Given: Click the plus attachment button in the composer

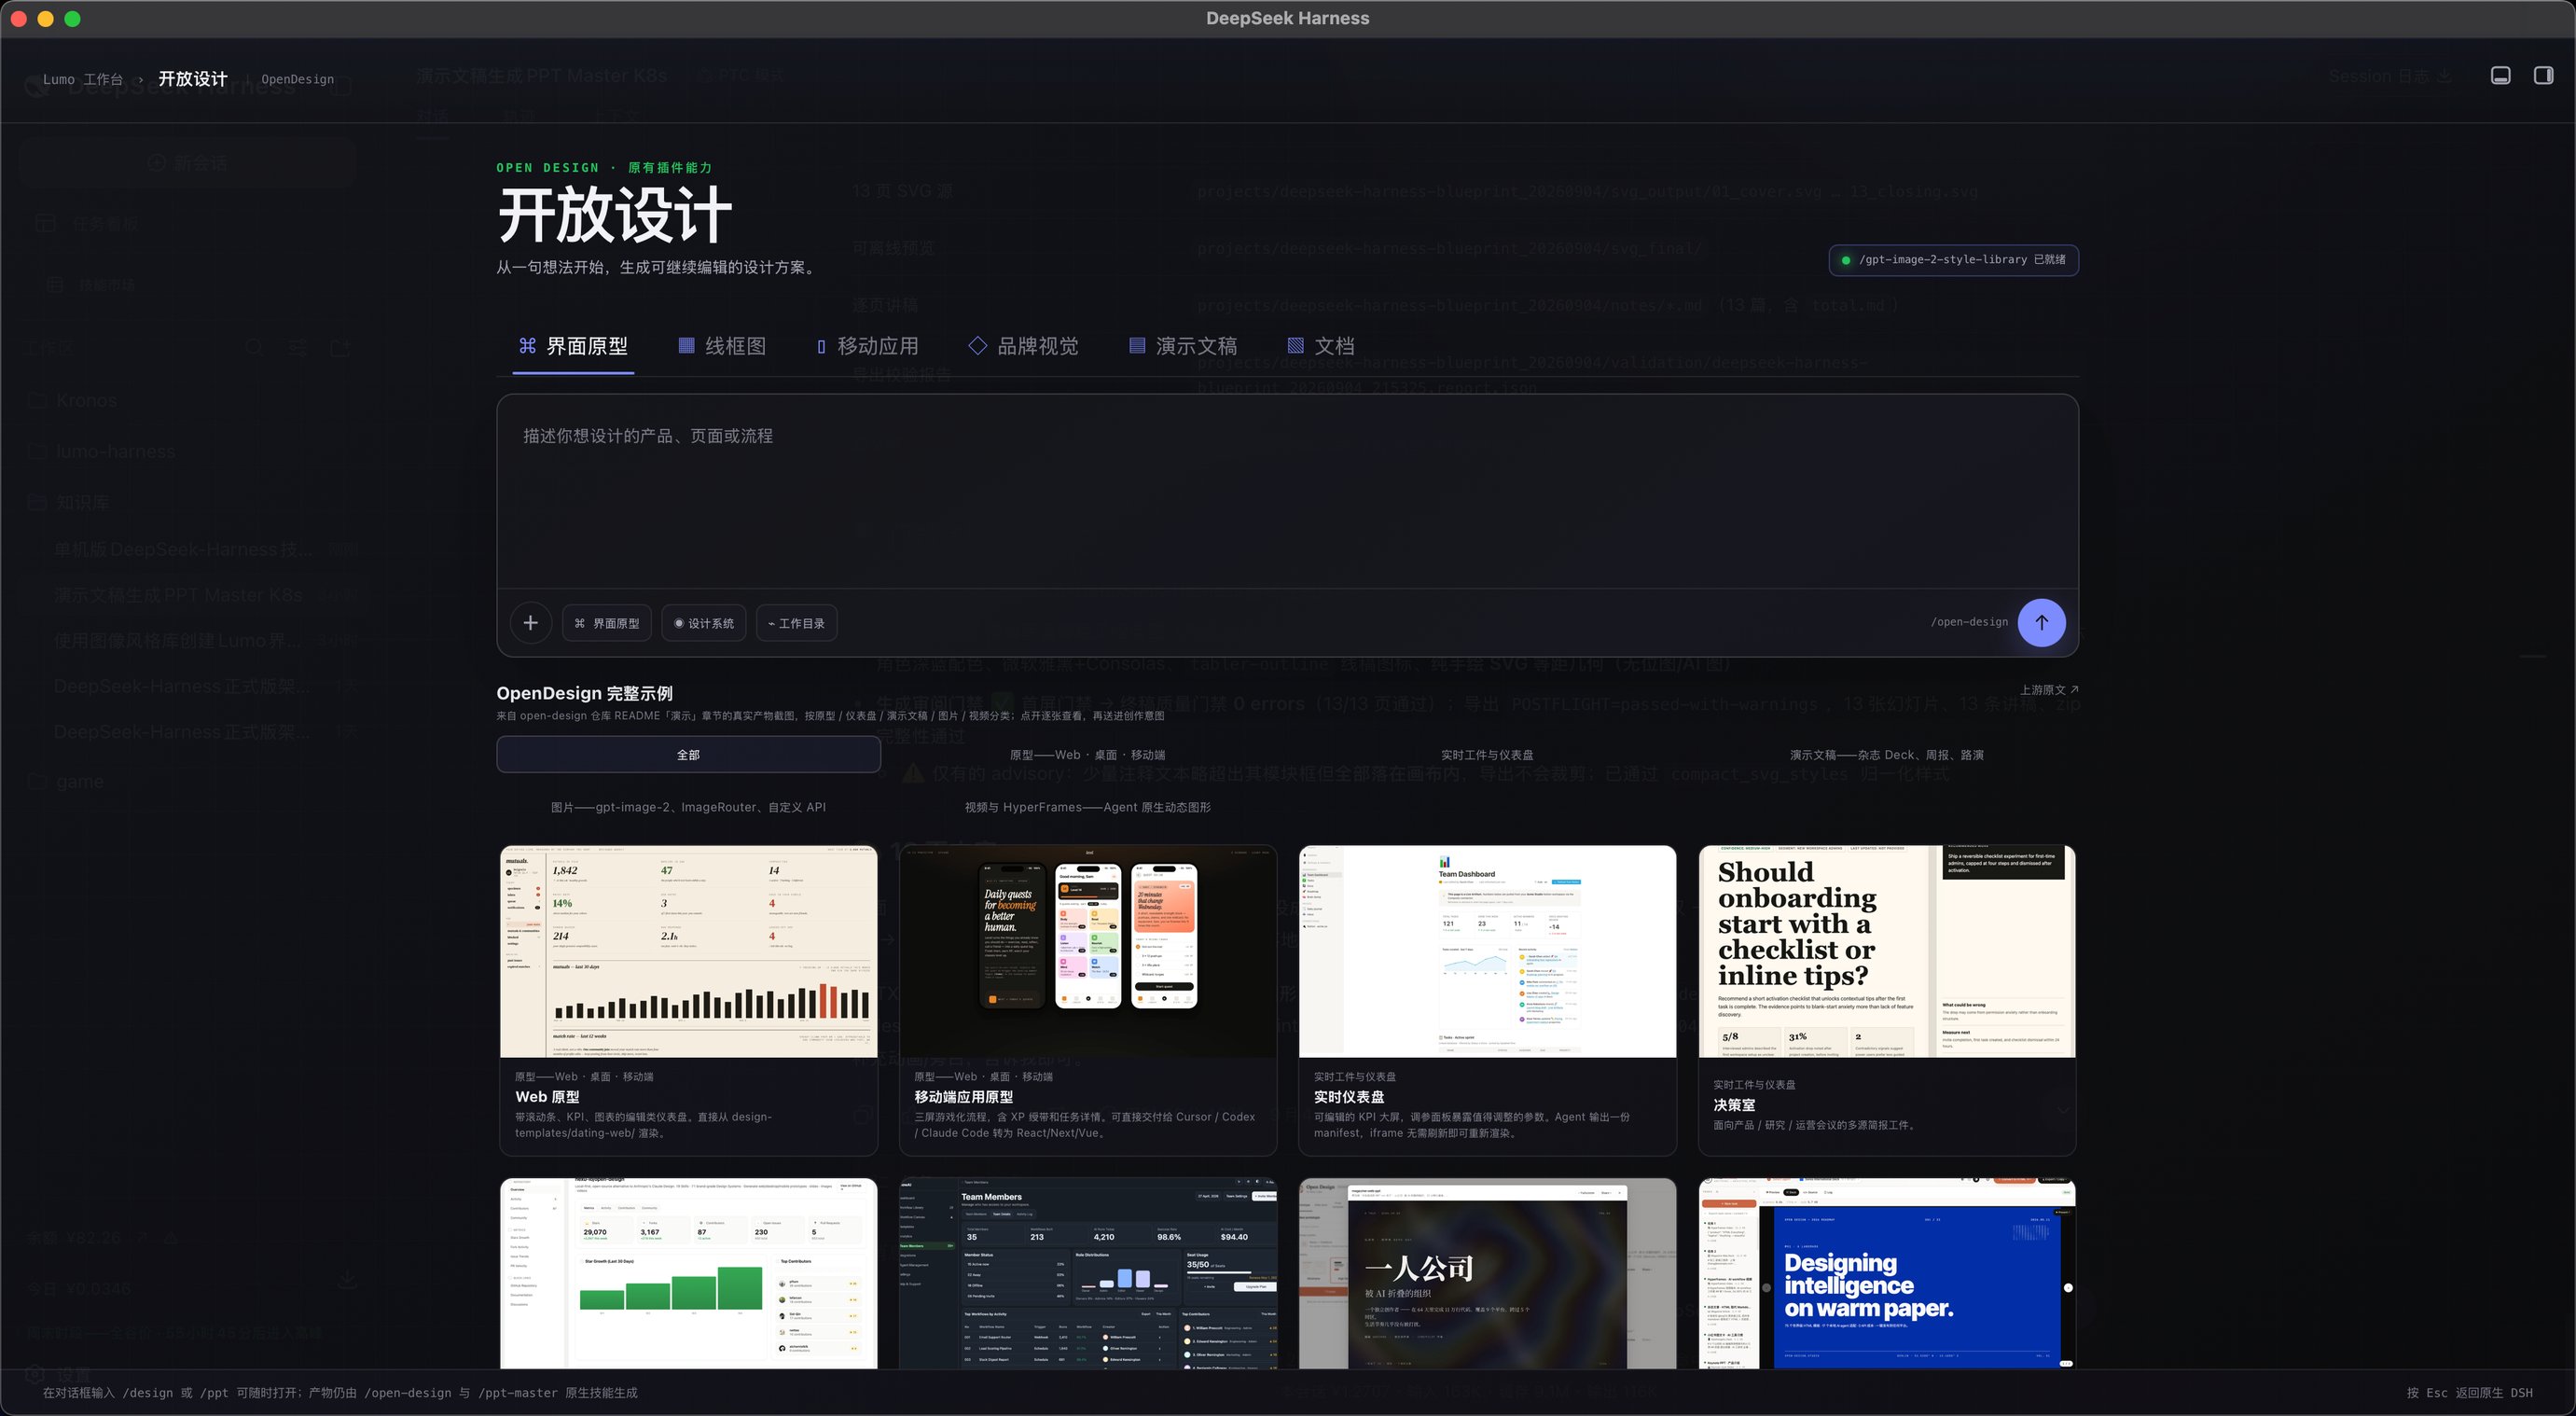Looking at the screenshot, I should 530,623.
